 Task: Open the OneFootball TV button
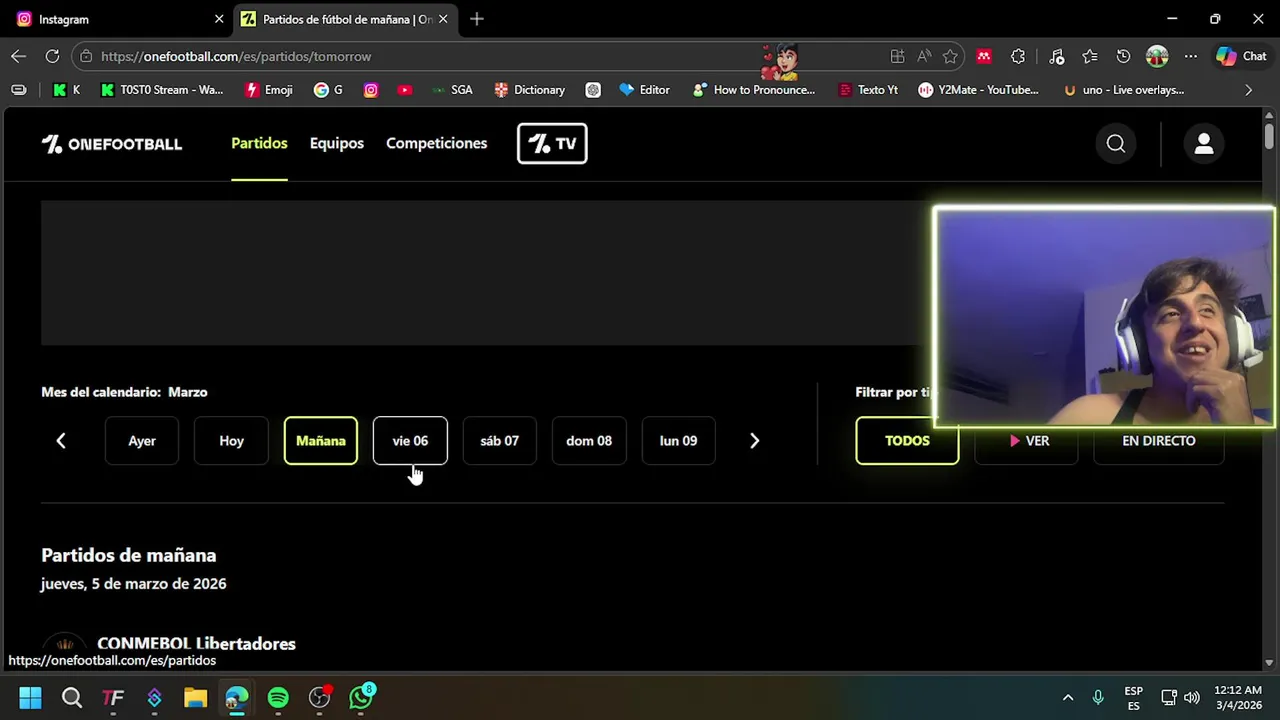pos(552,143)
